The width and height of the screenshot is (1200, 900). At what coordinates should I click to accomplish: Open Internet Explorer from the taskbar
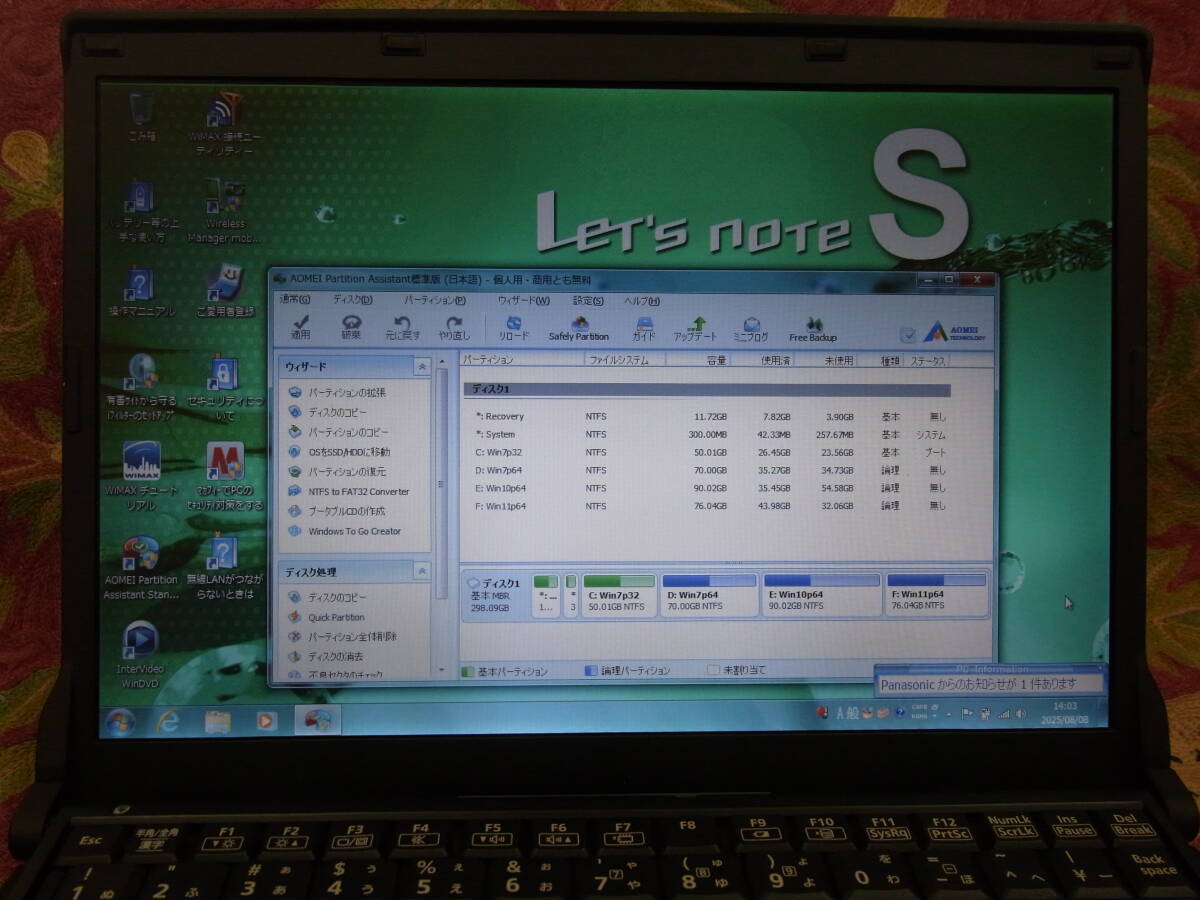[169, 720]
